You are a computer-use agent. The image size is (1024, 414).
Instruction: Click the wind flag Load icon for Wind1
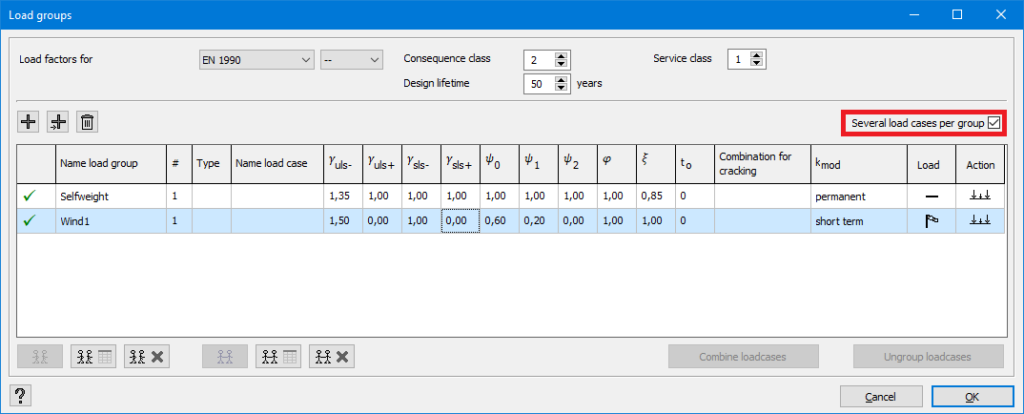pos(931,221)
